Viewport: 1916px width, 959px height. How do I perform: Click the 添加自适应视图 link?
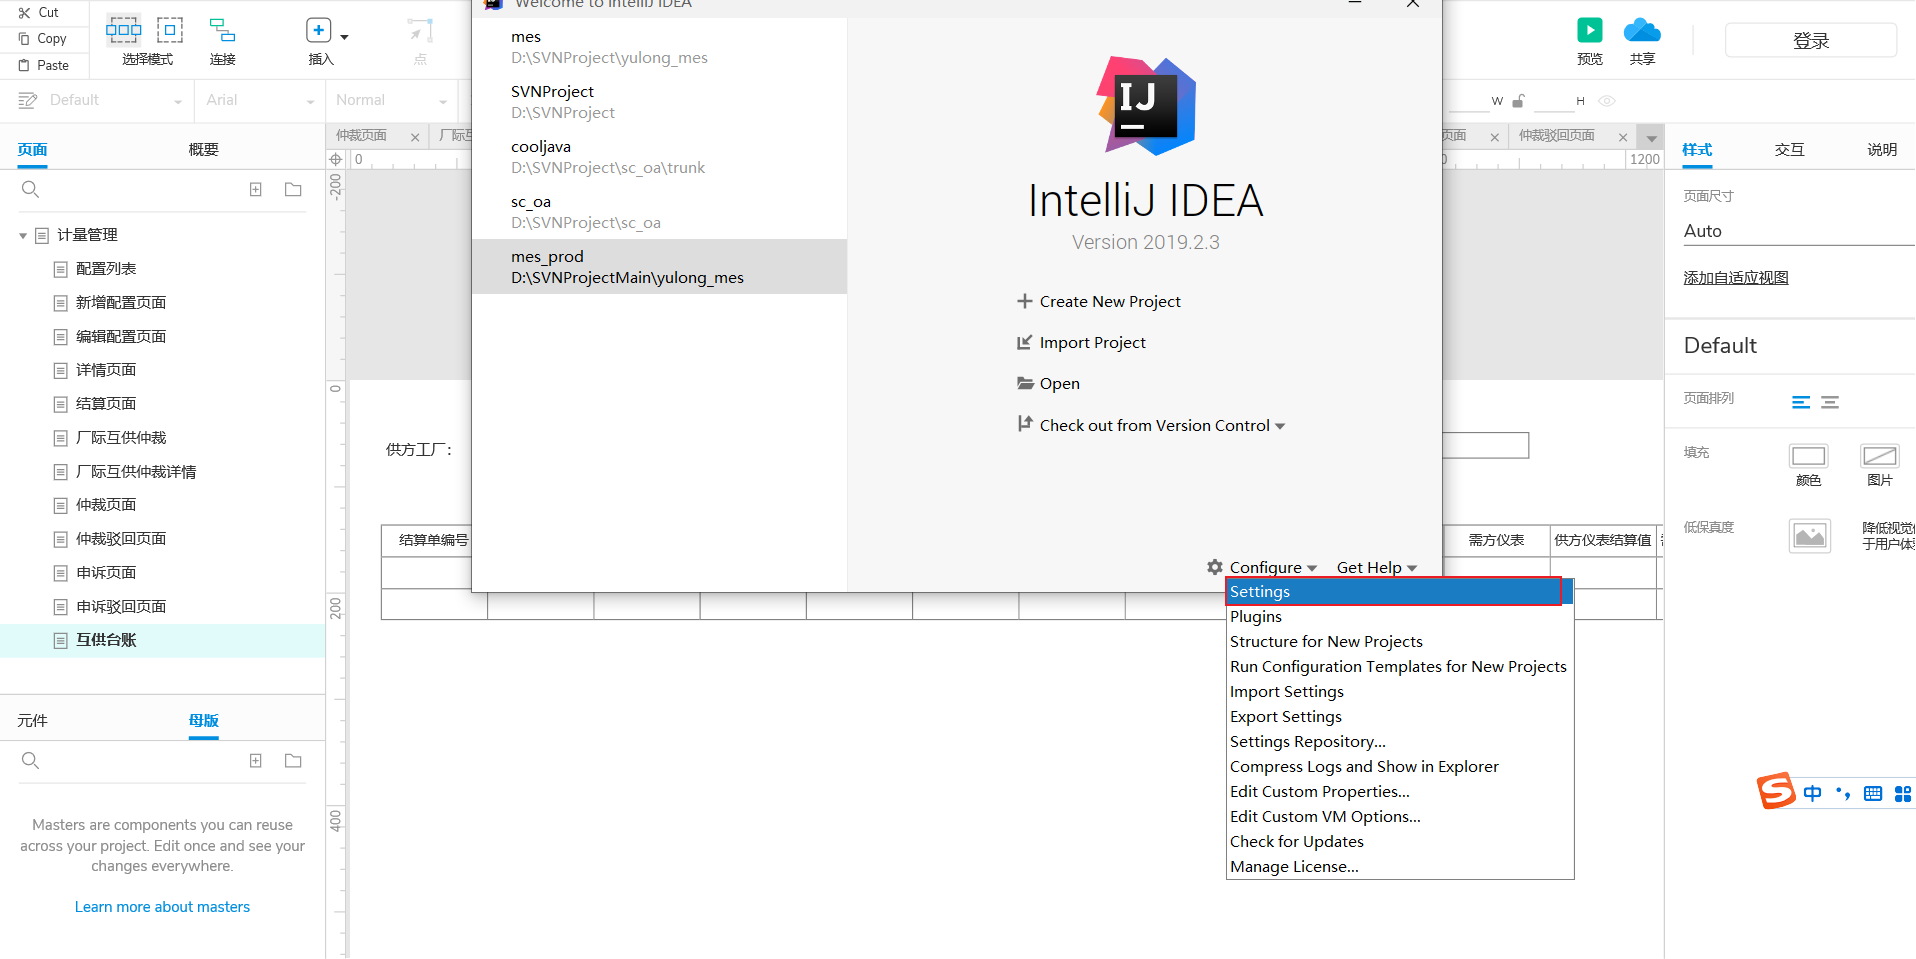click(x=1736, y=278)
